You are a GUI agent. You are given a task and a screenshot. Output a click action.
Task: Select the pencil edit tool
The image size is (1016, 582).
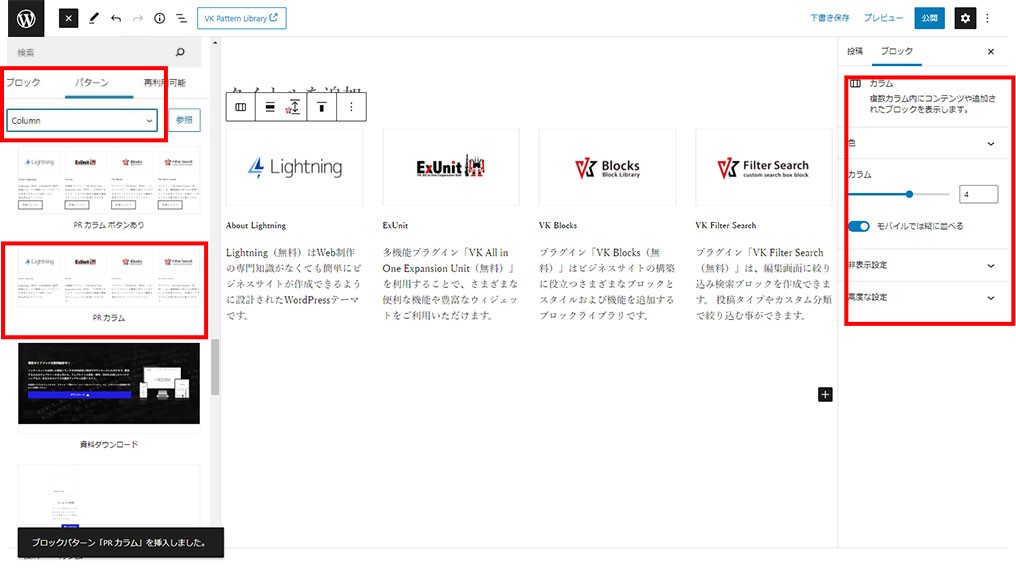[94, 18]
